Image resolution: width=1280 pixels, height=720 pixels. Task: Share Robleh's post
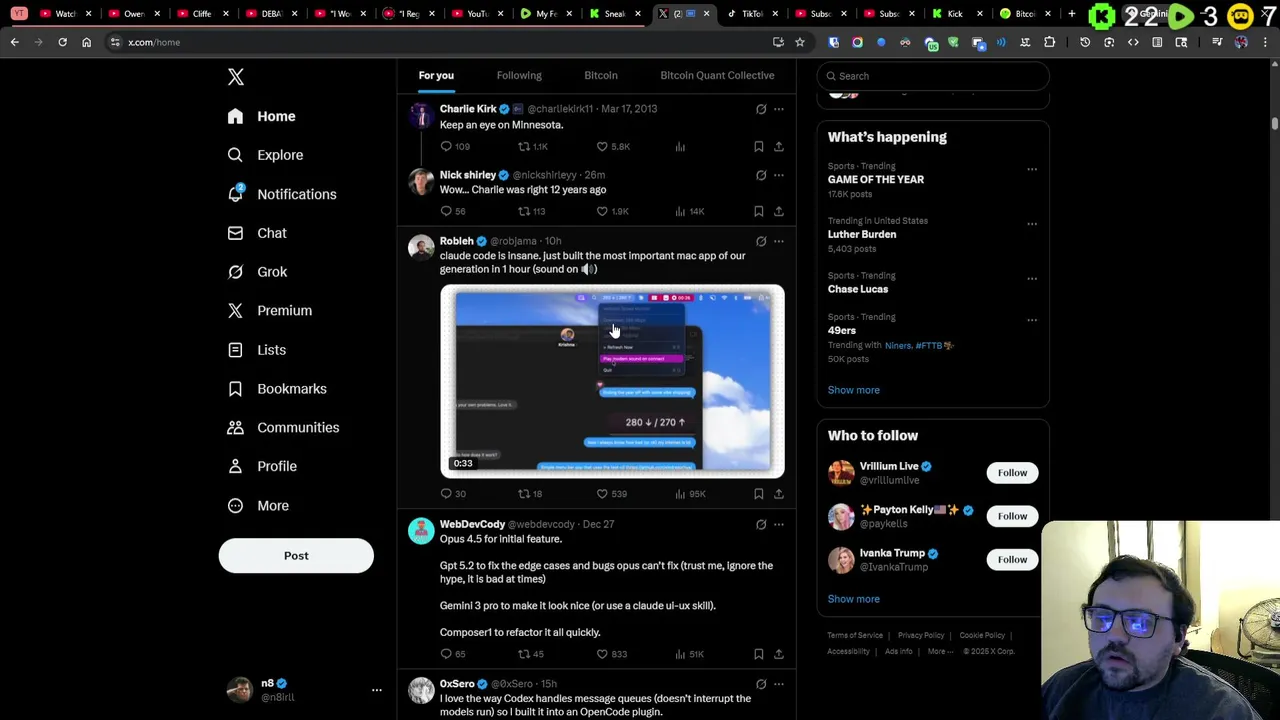pos(779,494)
